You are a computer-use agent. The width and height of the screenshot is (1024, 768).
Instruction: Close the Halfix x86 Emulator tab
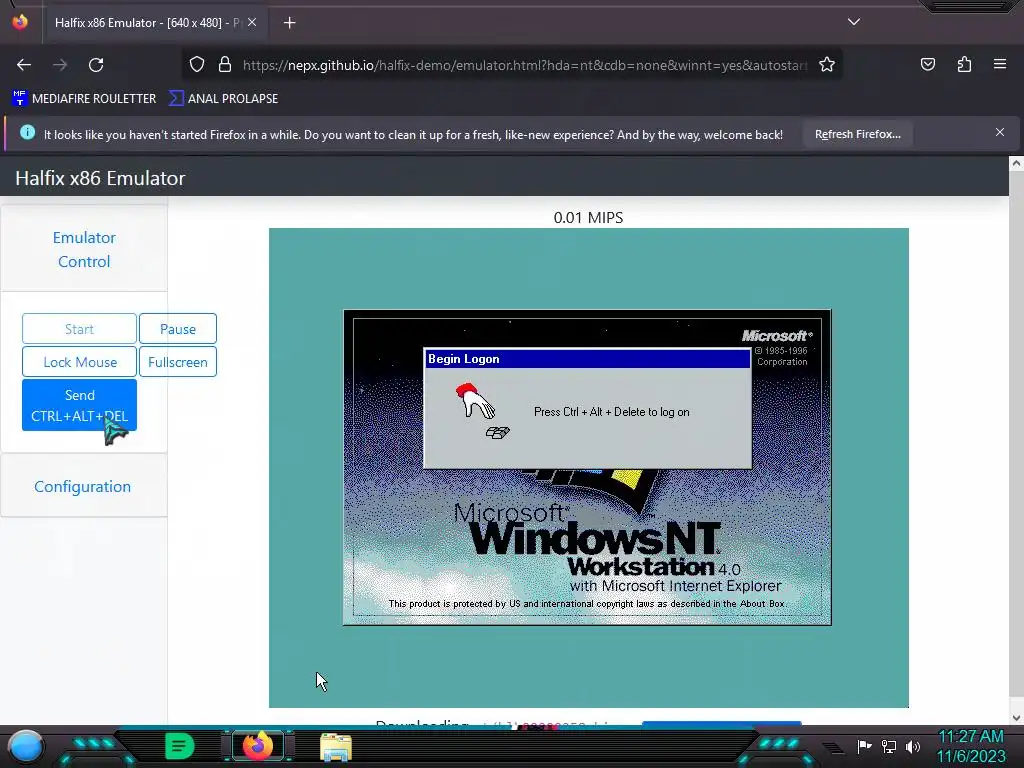coord(252,22)
